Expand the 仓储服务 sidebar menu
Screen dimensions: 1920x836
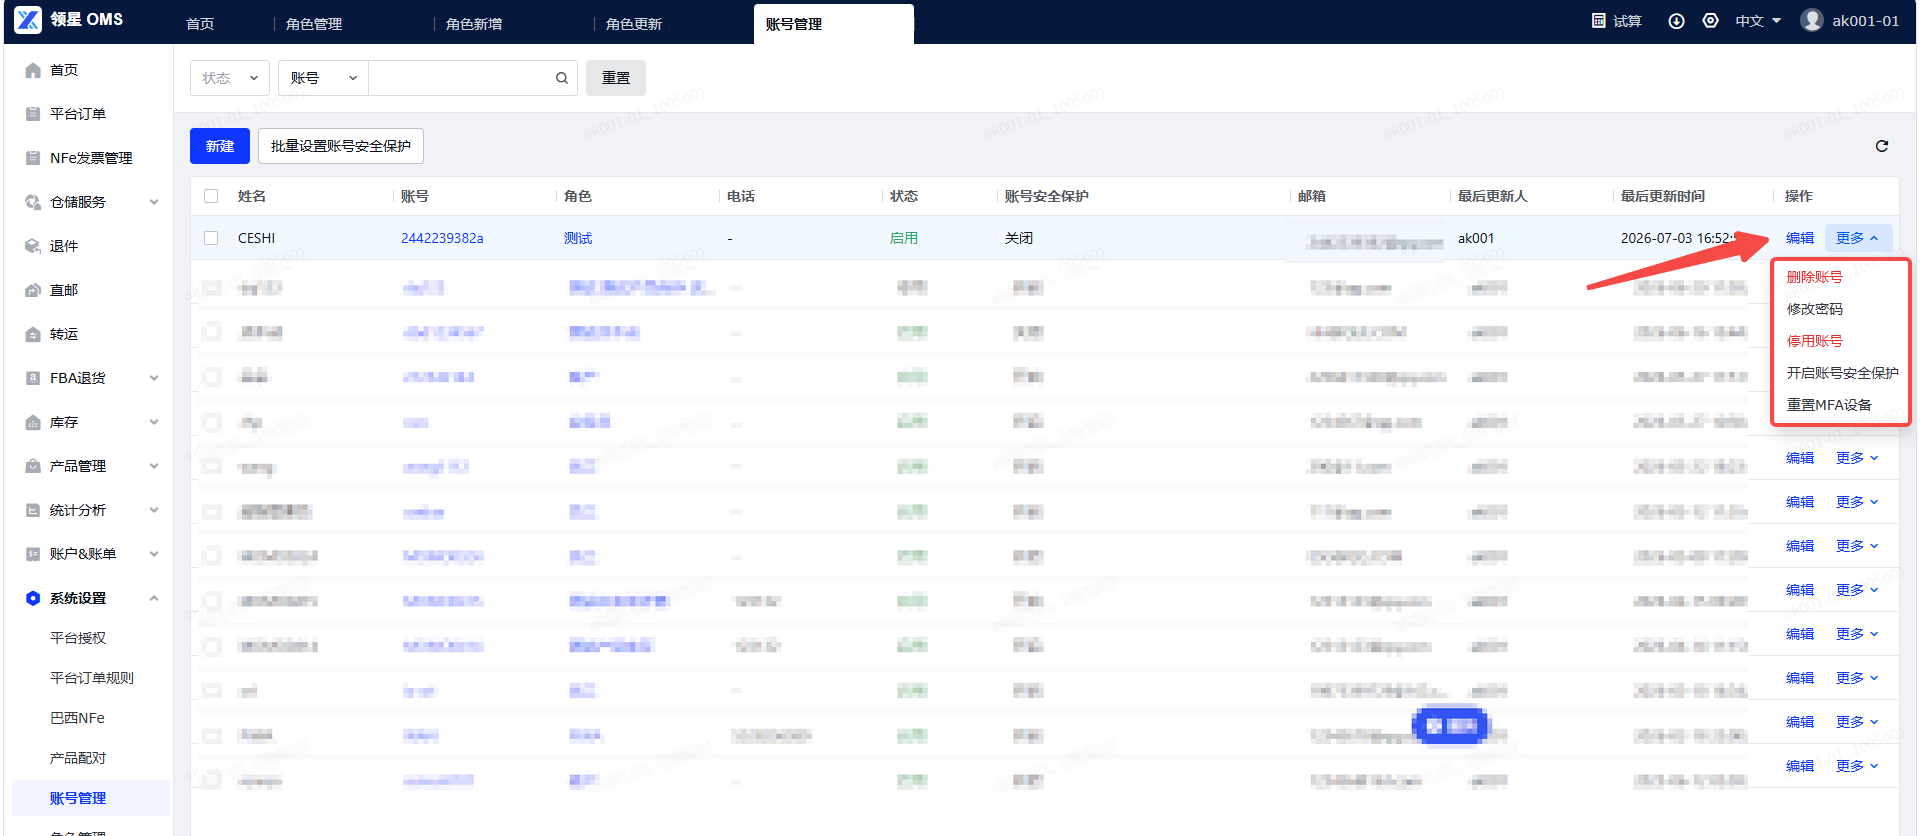pyautogui.click(x=154, y=202)
